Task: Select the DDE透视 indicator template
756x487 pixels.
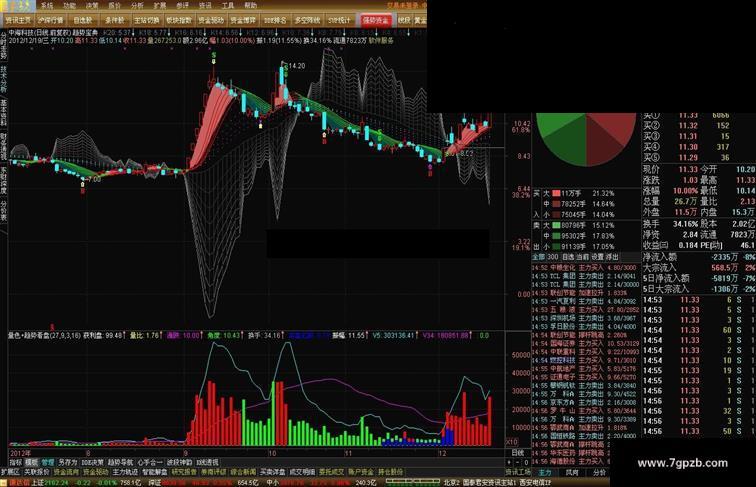Action: click(x=207, y=462)
